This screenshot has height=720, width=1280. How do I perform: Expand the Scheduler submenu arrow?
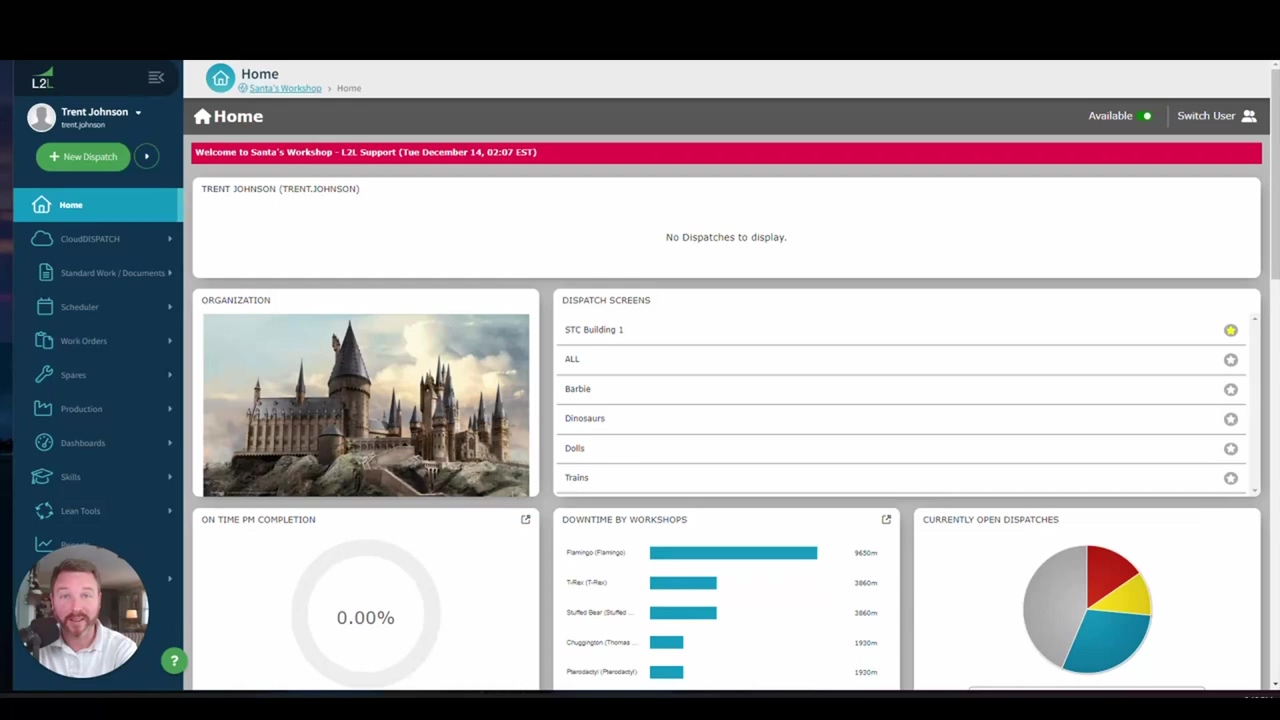[170, 307]
